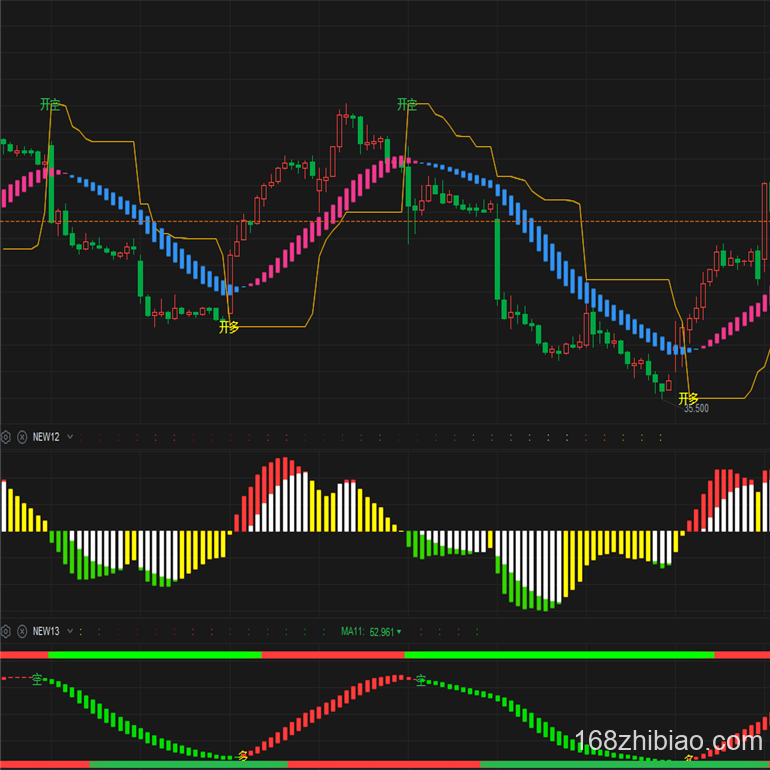The image size is (770, 770).
Task: Open the MA11 52.961 value dropdown
Action: point(399,632)
